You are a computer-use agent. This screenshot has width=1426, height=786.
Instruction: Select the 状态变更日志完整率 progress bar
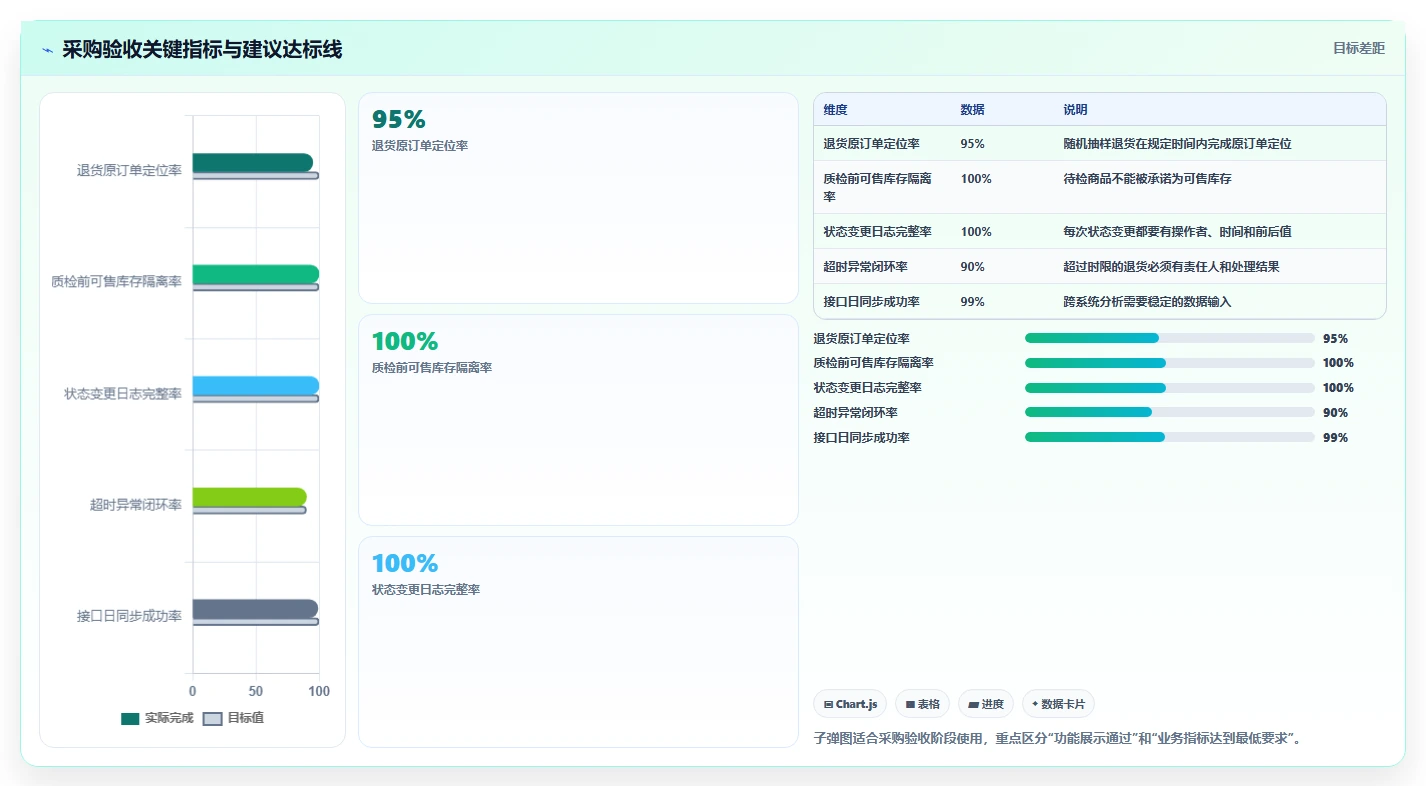click(1170, 388)
